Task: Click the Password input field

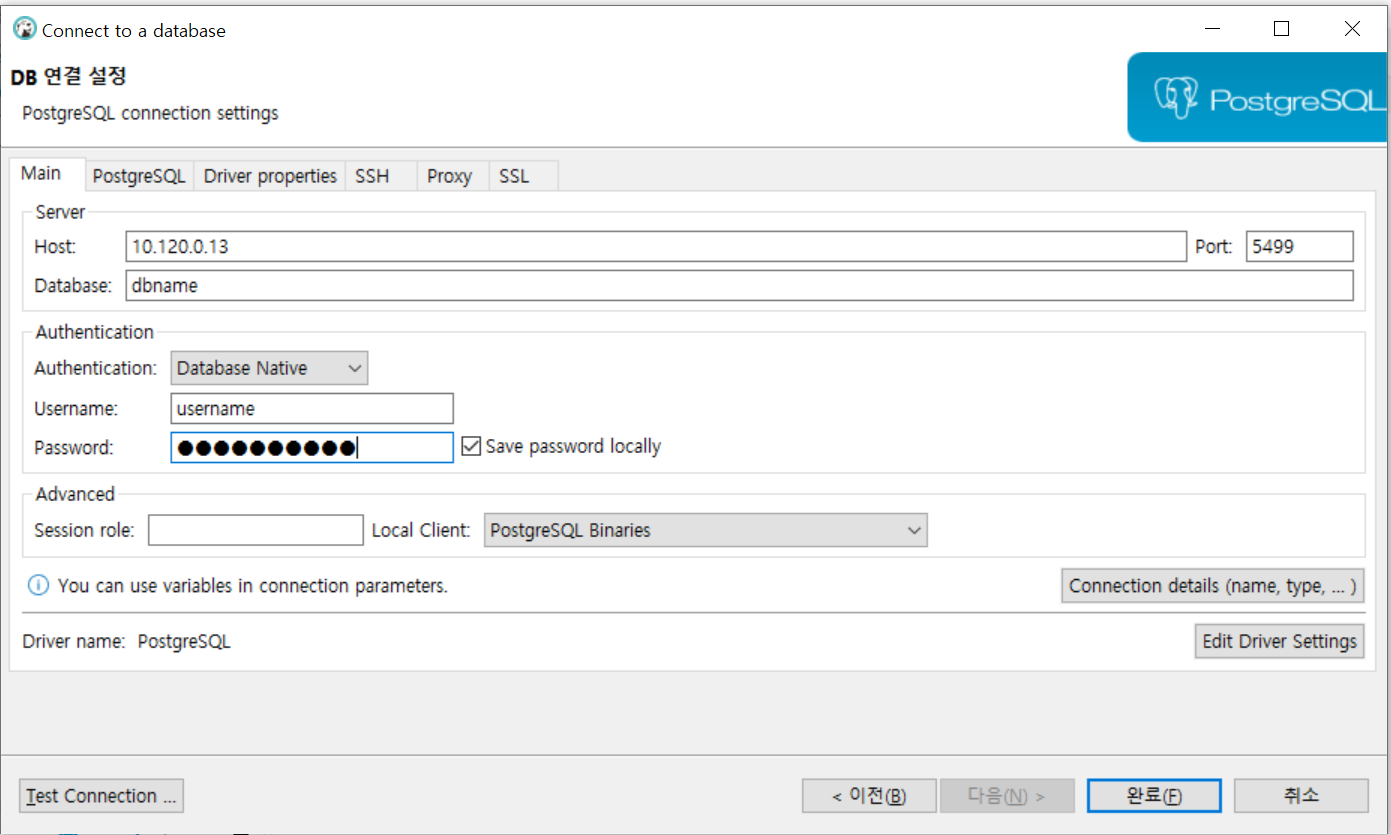Action: [312, 447]
